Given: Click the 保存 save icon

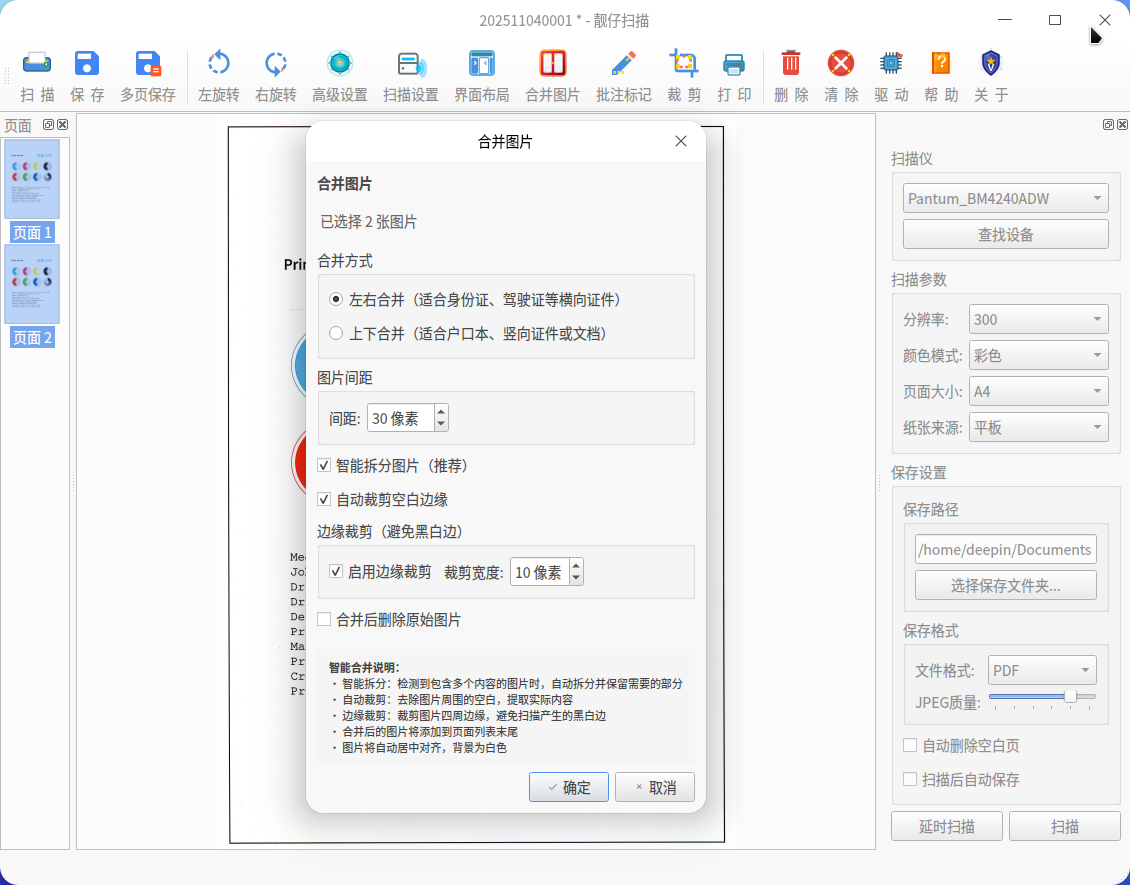Looking at the screenshot, I should (87, 63).
